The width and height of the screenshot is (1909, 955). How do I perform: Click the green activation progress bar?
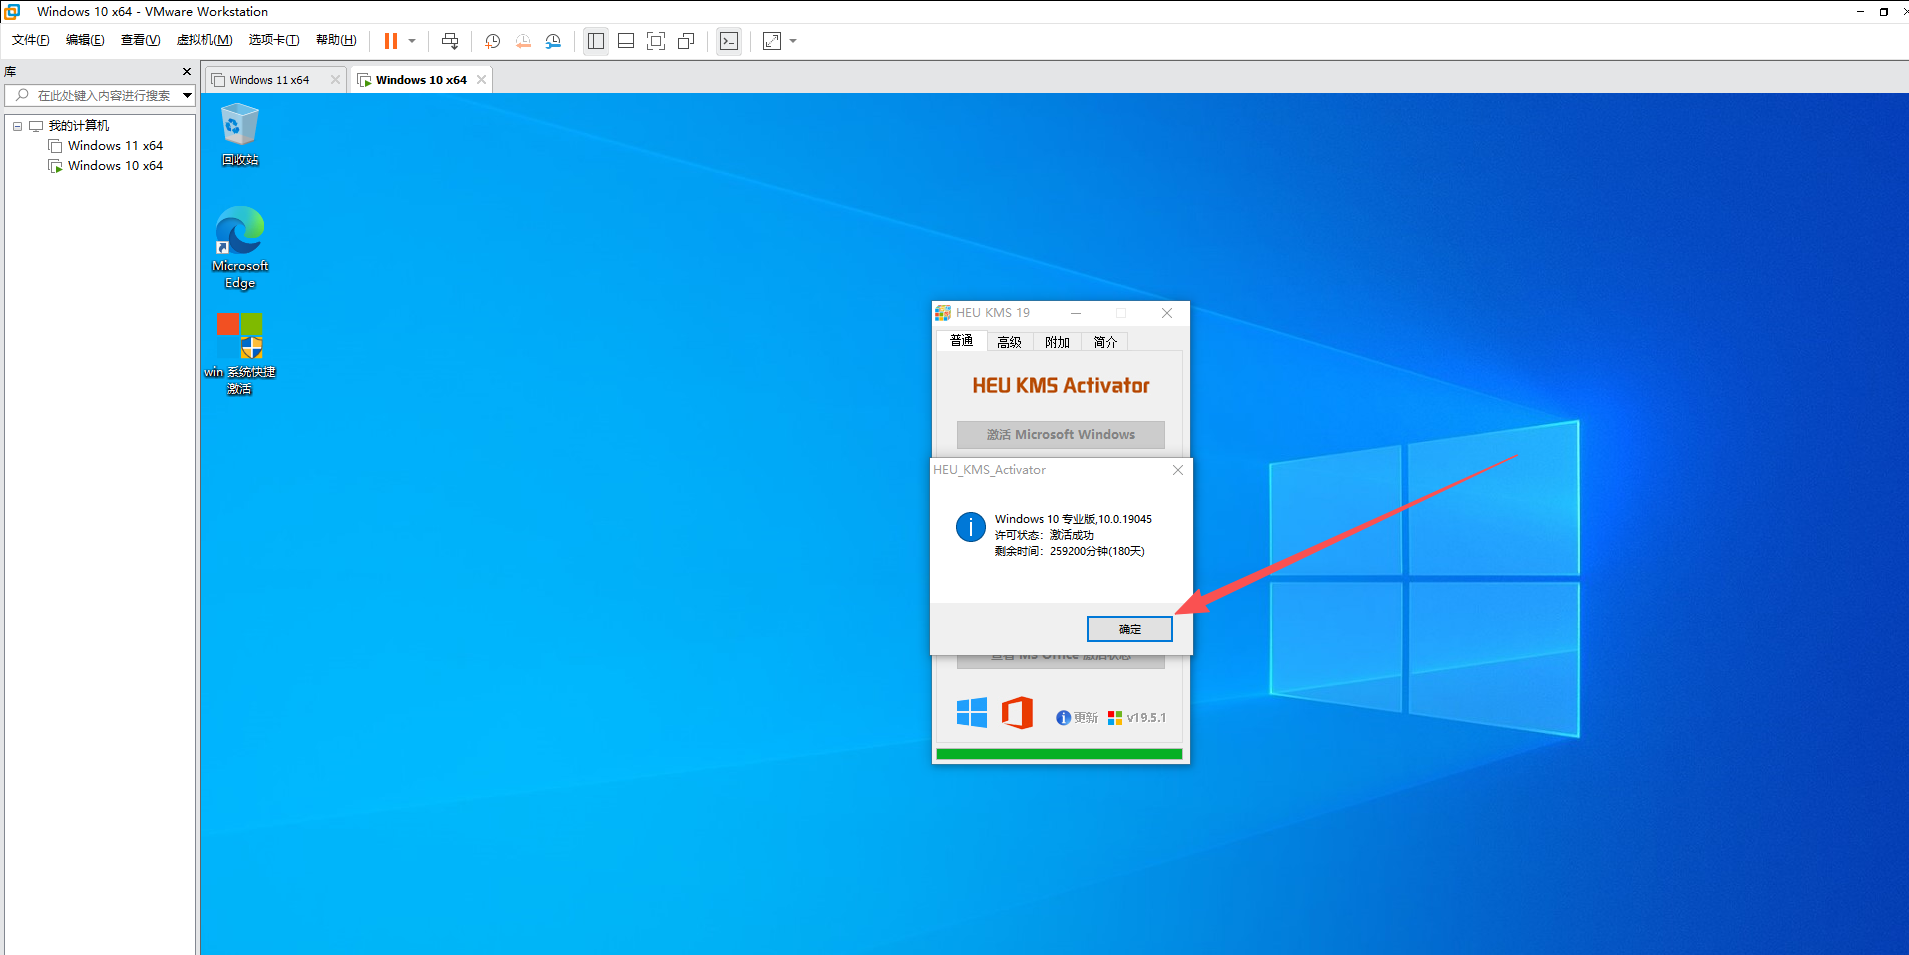(x=1059, y=755)
